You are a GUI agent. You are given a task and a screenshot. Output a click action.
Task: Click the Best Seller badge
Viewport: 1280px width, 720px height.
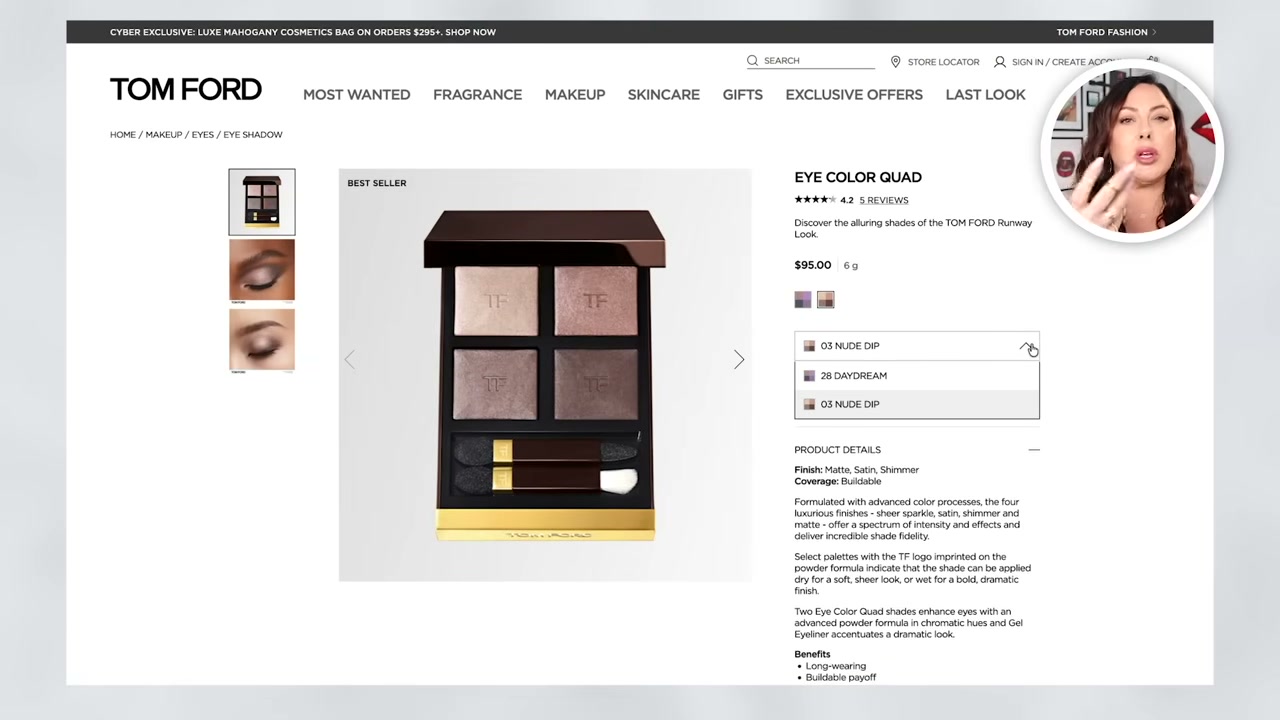coord(377,183)
